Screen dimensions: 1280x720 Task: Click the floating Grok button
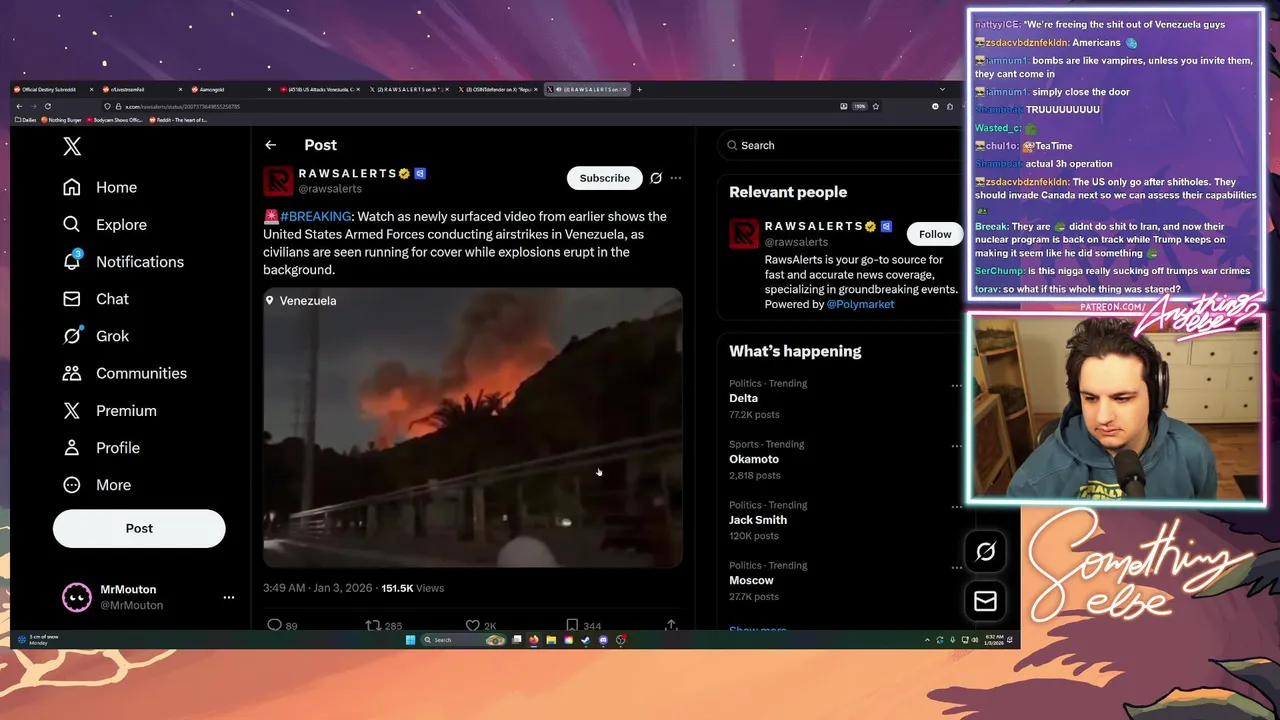click(985, 551)
